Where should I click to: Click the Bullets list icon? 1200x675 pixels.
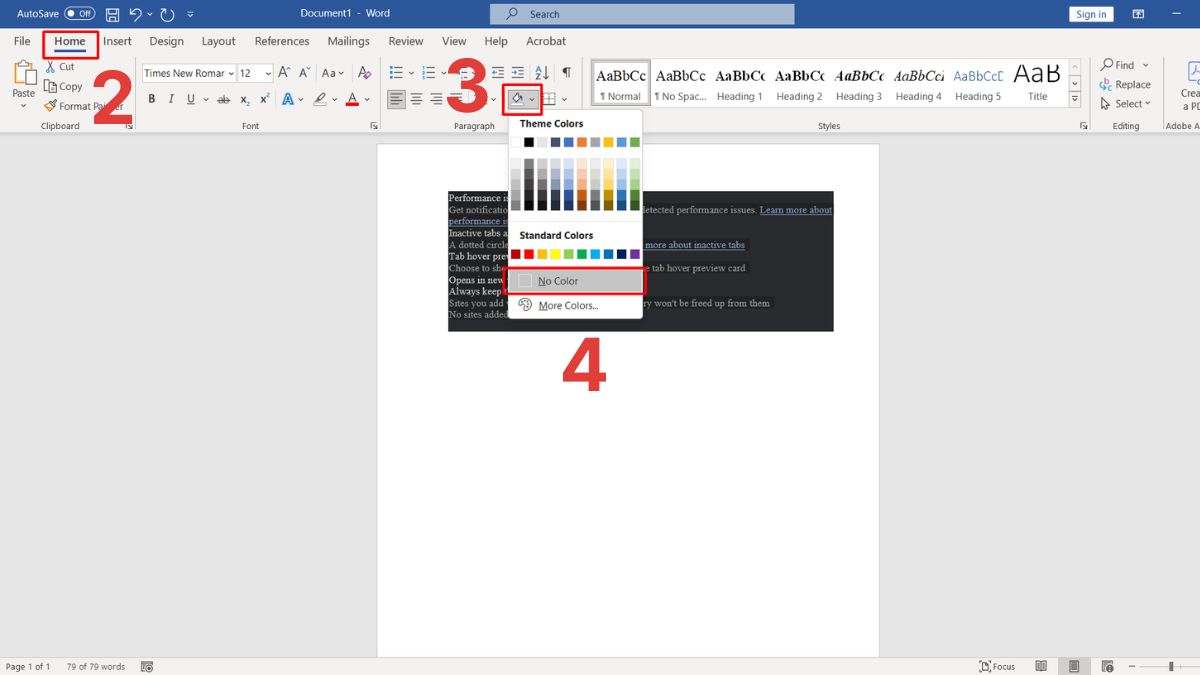point(396,73)
